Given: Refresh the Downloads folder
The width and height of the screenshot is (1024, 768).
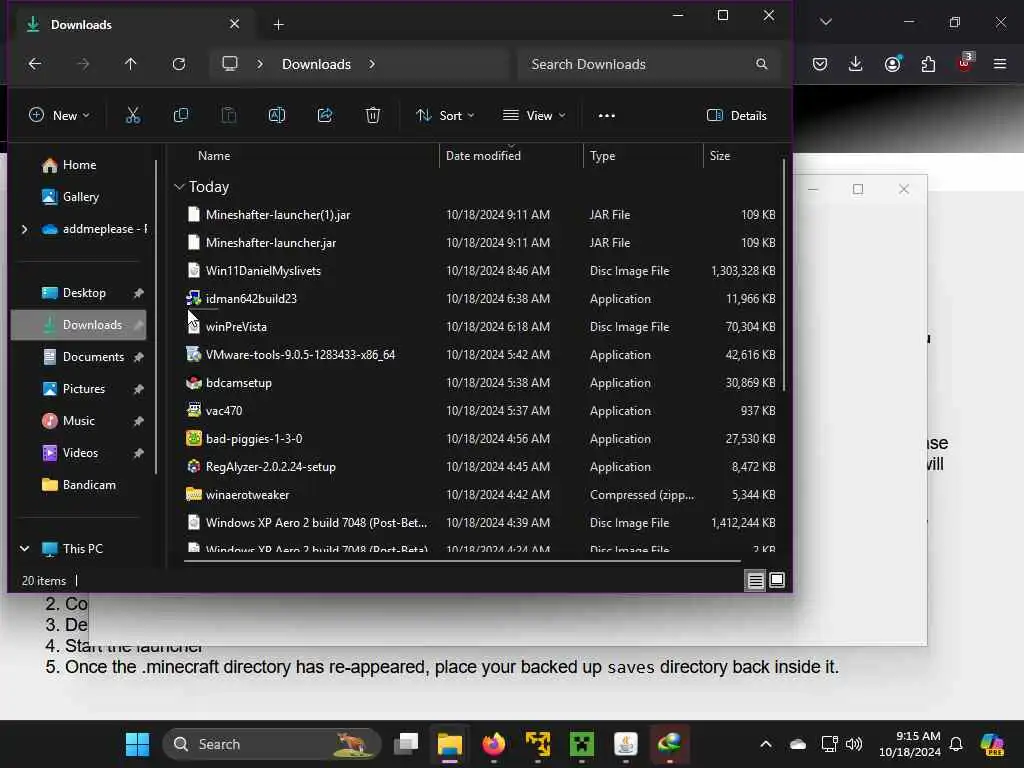Looking at the screenshot, I should tap(179, 64).
